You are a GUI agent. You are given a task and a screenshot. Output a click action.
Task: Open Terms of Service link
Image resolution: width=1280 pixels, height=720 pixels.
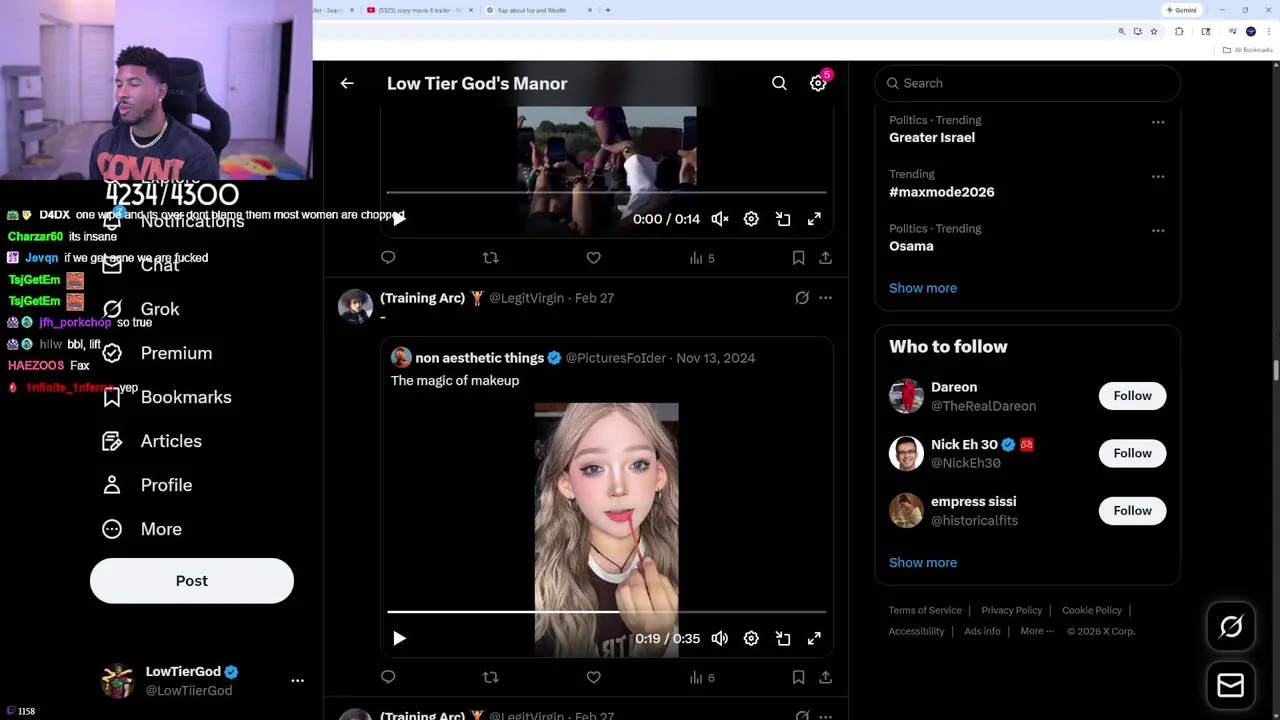tap(925, 610)
